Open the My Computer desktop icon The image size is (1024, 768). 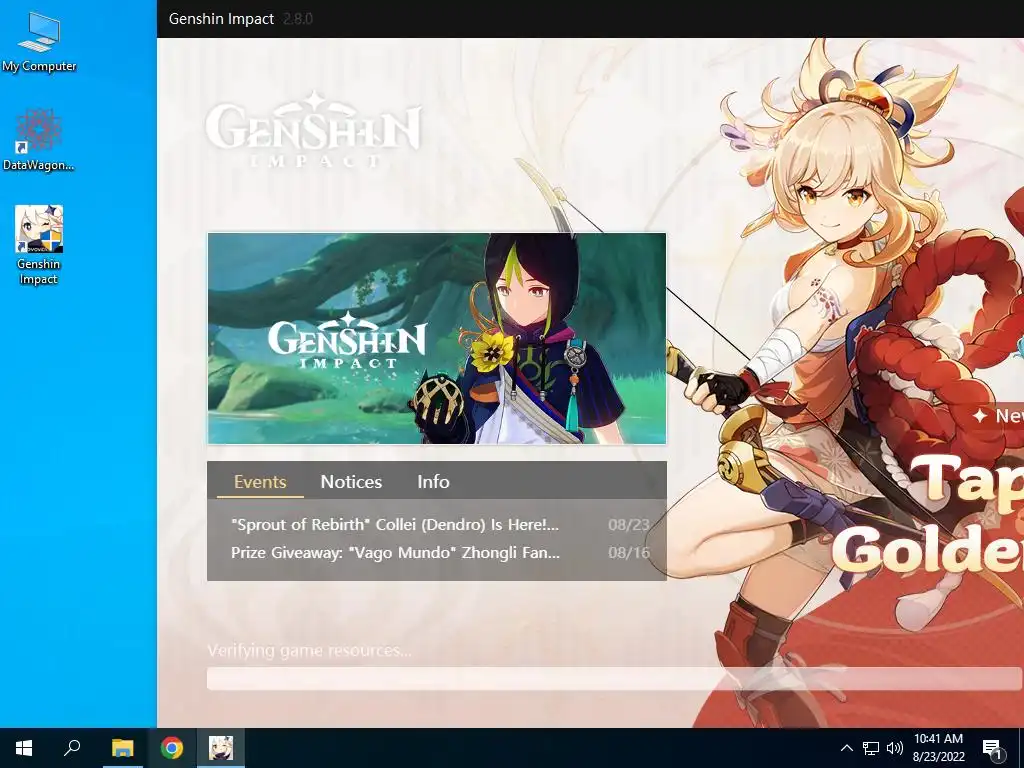[39, 42]
